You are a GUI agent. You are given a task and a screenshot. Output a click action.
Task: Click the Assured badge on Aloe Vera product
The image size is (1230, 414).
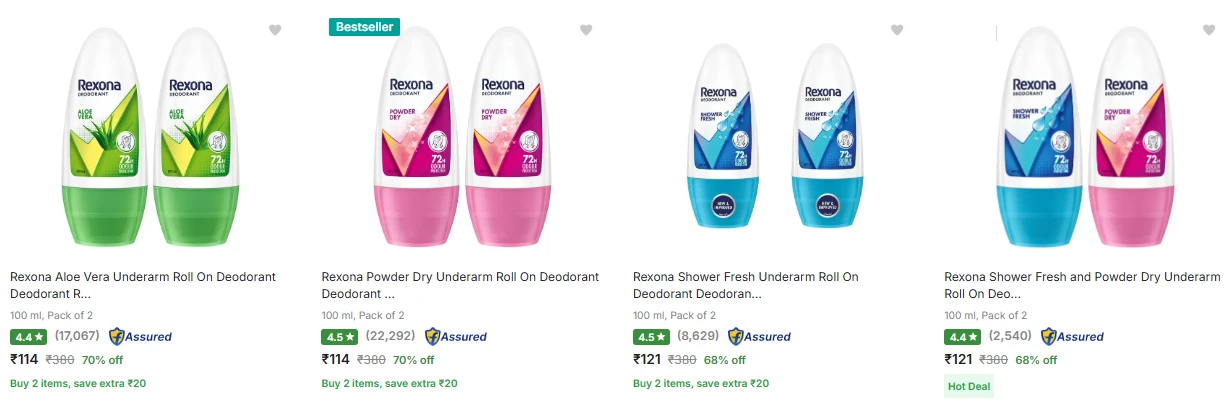pos(140,336)
